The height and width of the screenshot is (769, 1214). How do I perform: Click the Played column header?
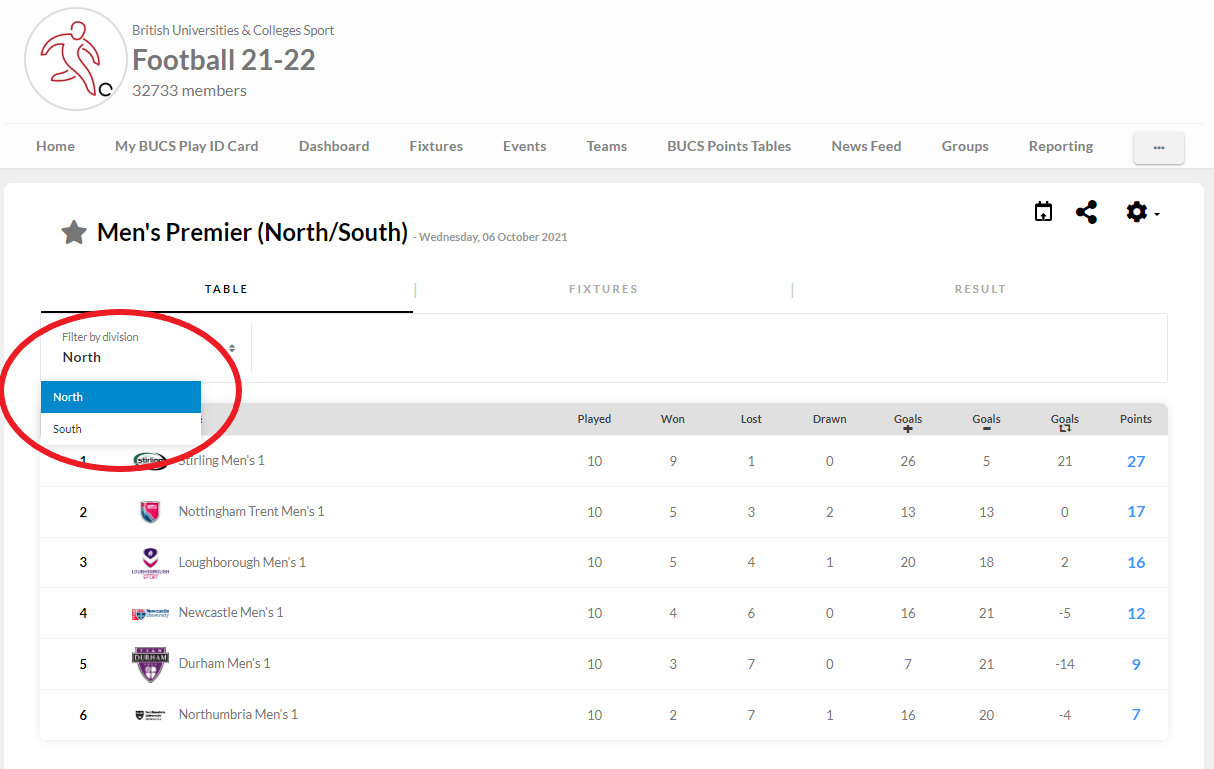tap(594, 419)
